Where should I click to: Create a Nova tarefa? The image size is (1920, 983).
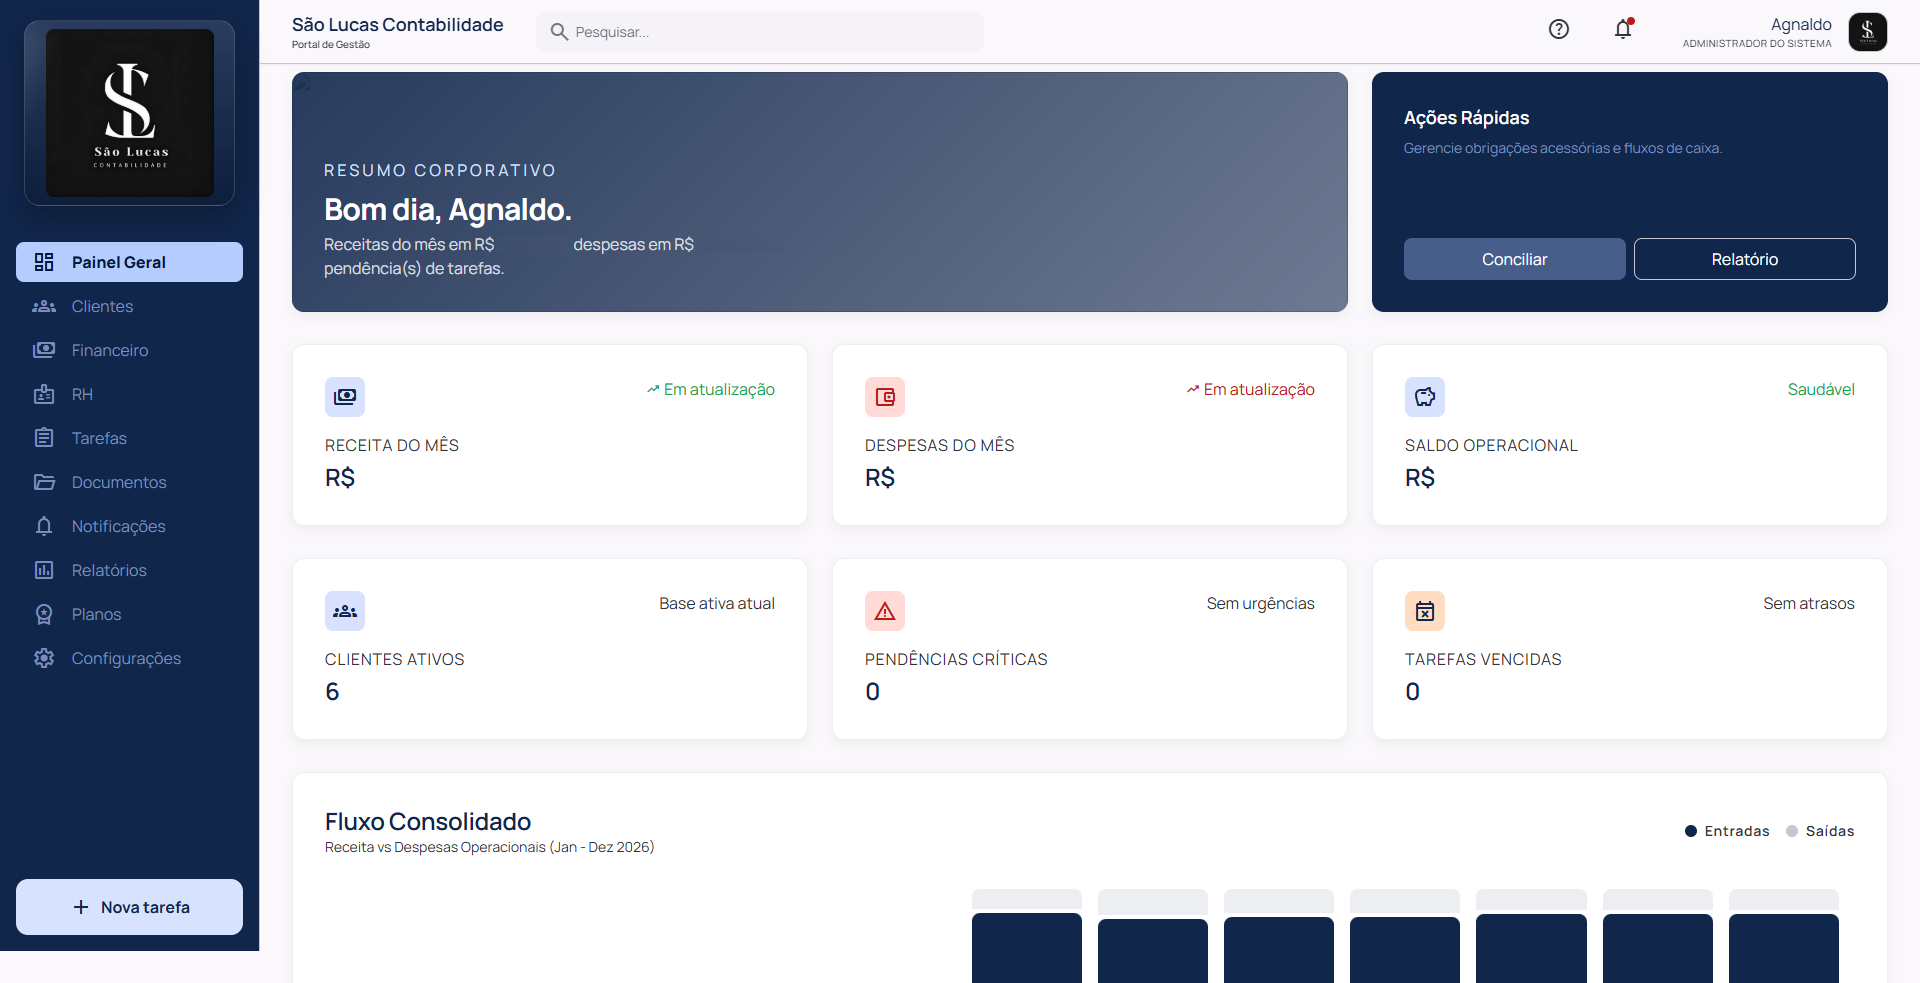(x=129, y=907)
